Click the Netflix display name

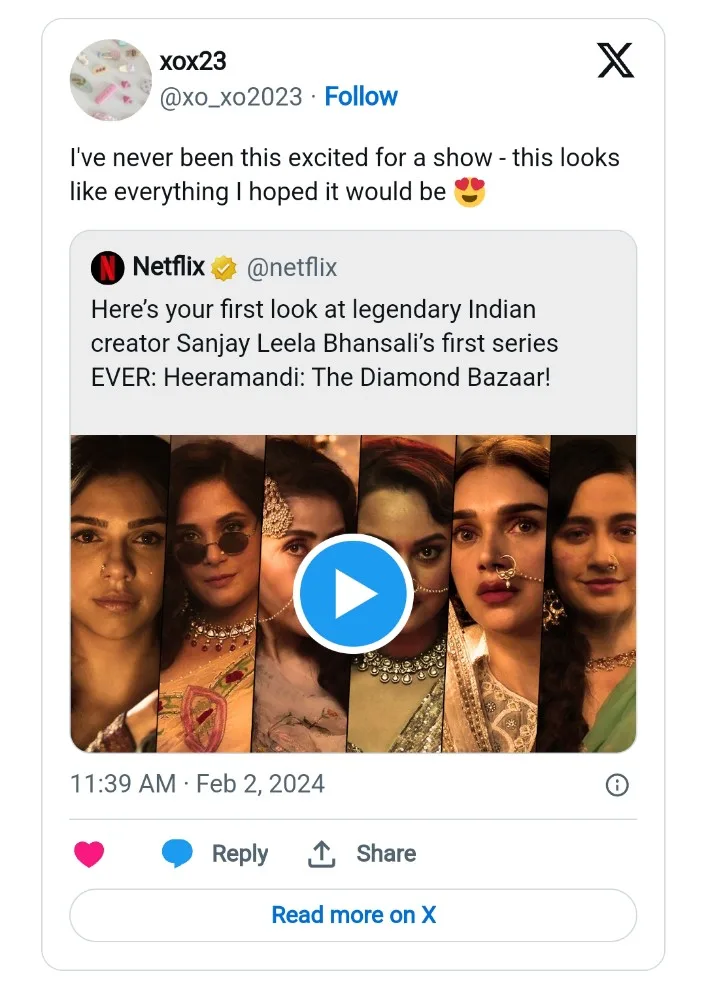pyautogui.click(x=168, y=267)
